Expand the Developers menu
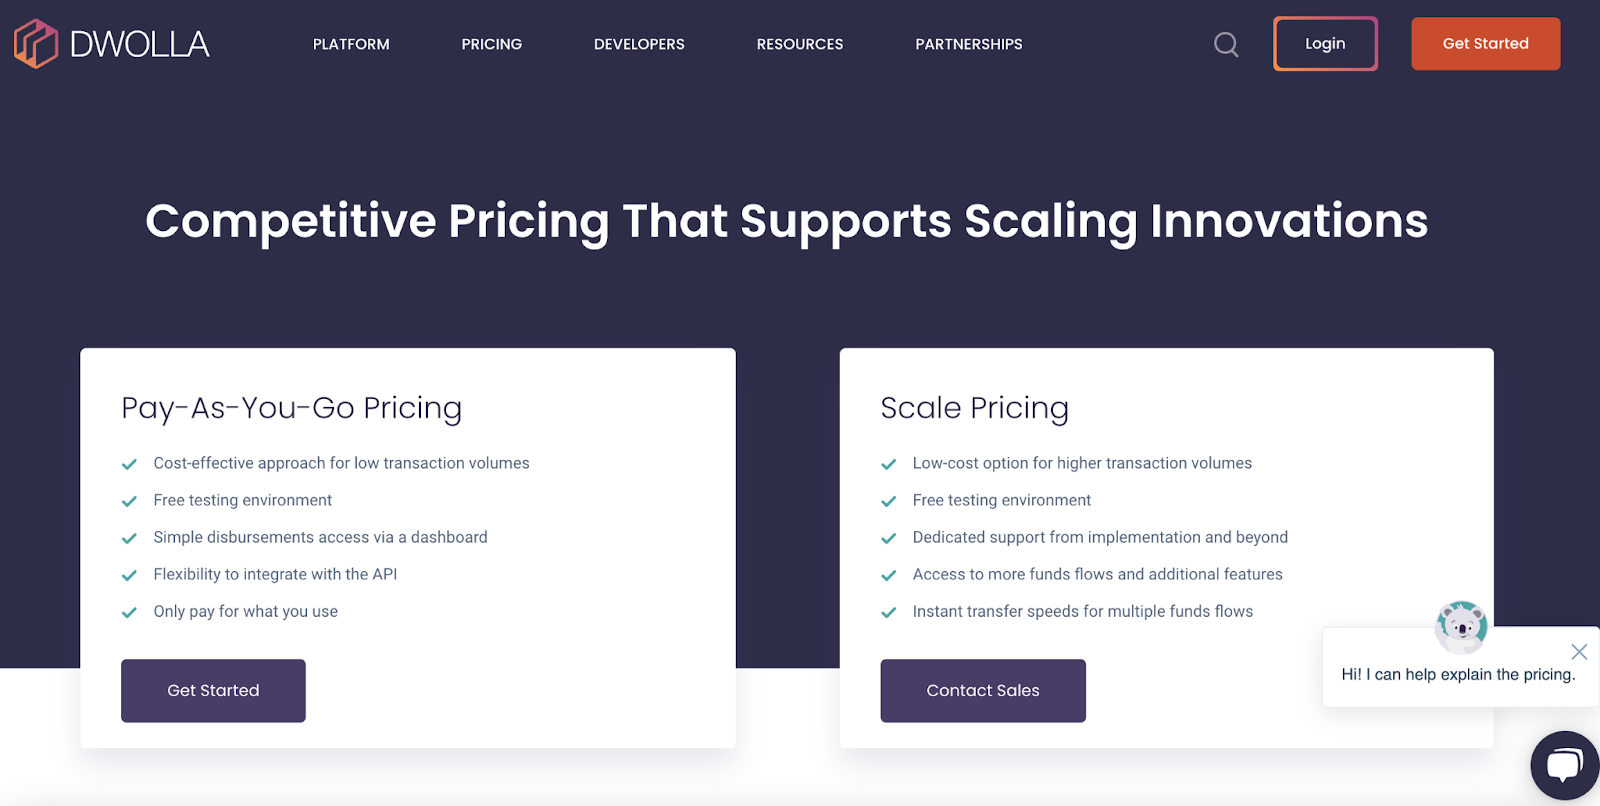Viewport: 1600px width, 806px height. (639, 44)
